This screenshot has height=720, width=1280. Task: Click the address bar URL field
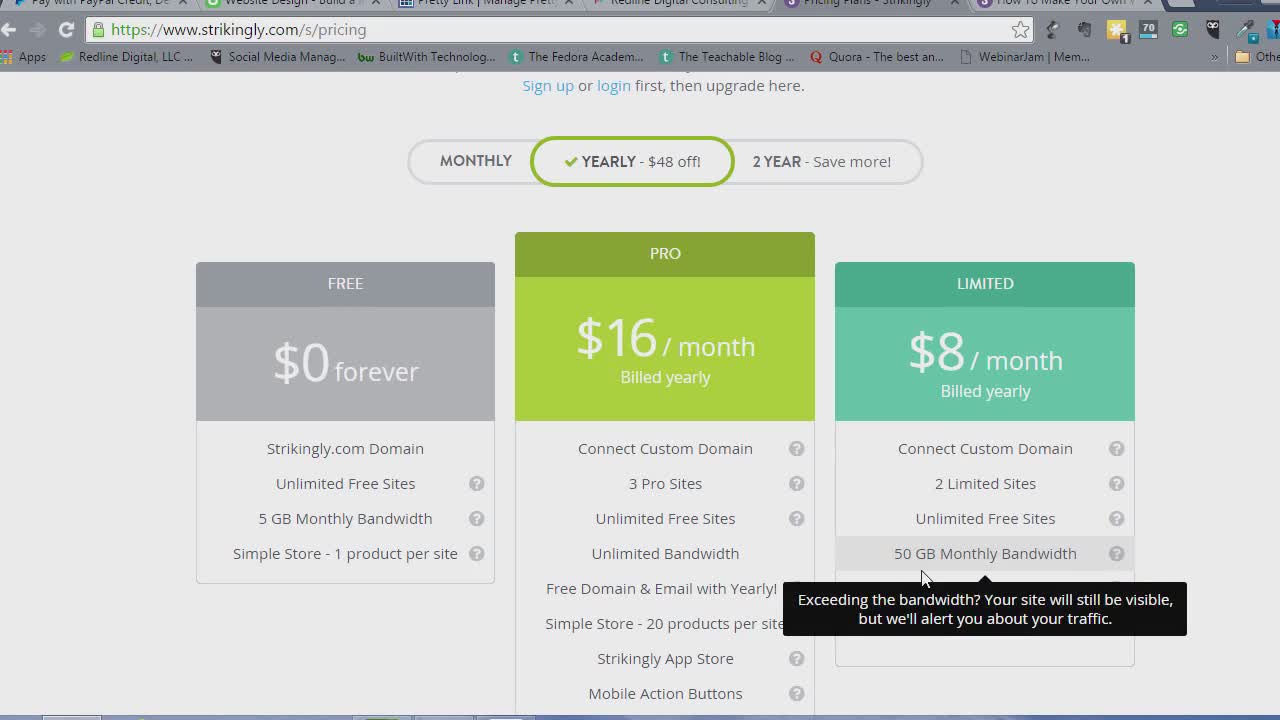pos(560,30)
